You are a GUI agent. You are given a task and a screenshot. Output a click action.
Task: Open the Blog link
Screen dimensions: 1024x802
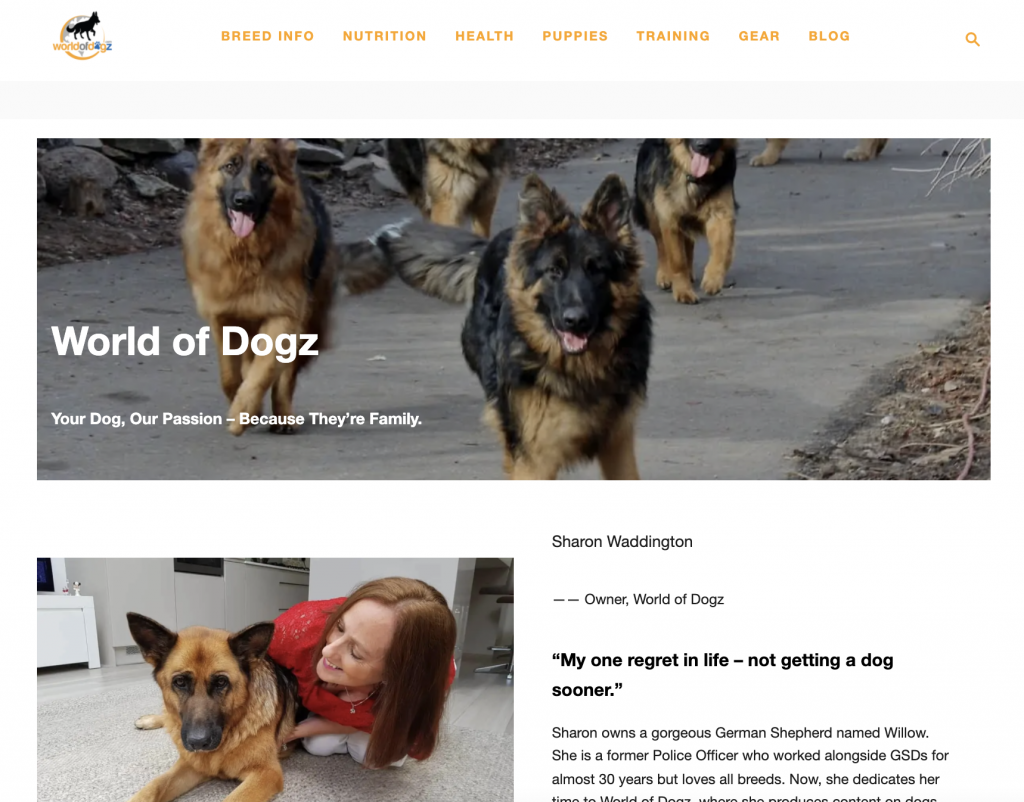829,37
